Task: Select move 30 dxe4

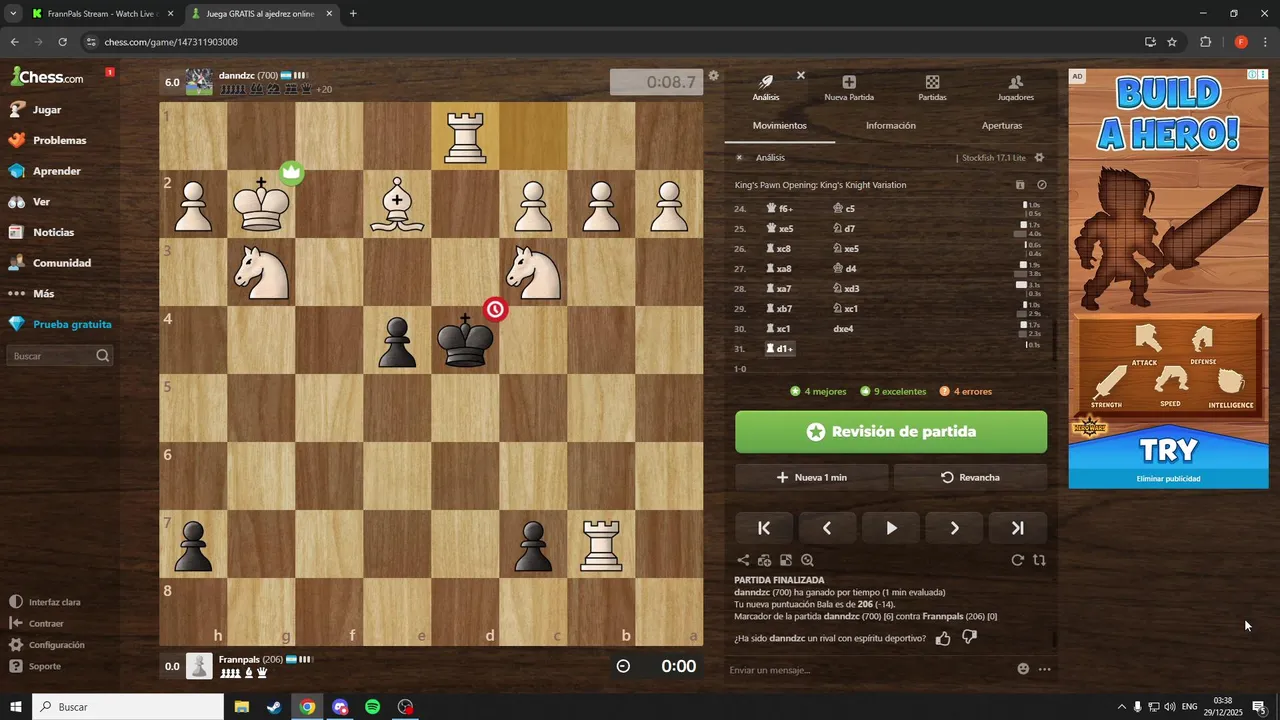Action: (x=843, y=329)
